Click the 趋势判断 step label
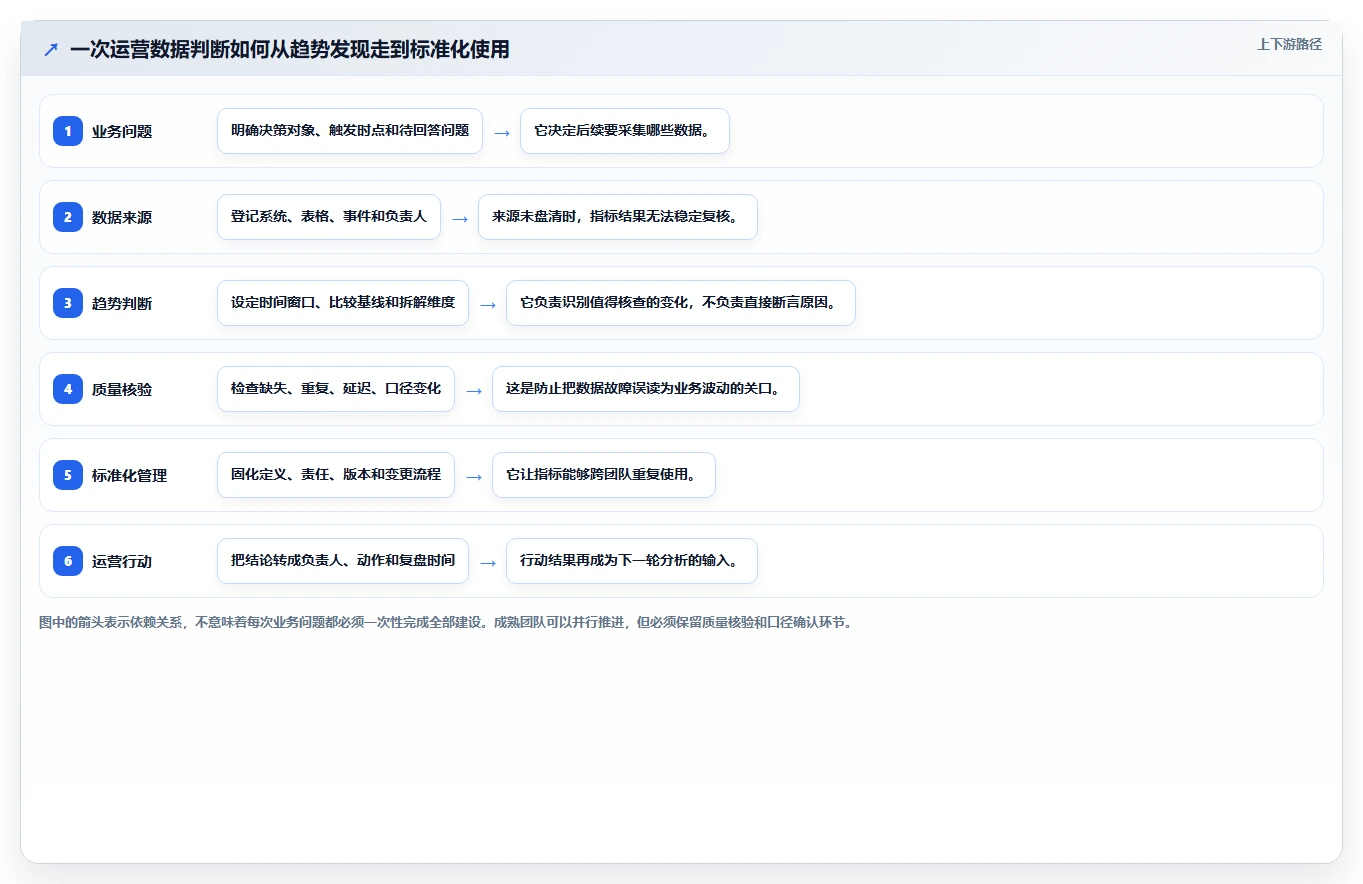 pos(122,303)
